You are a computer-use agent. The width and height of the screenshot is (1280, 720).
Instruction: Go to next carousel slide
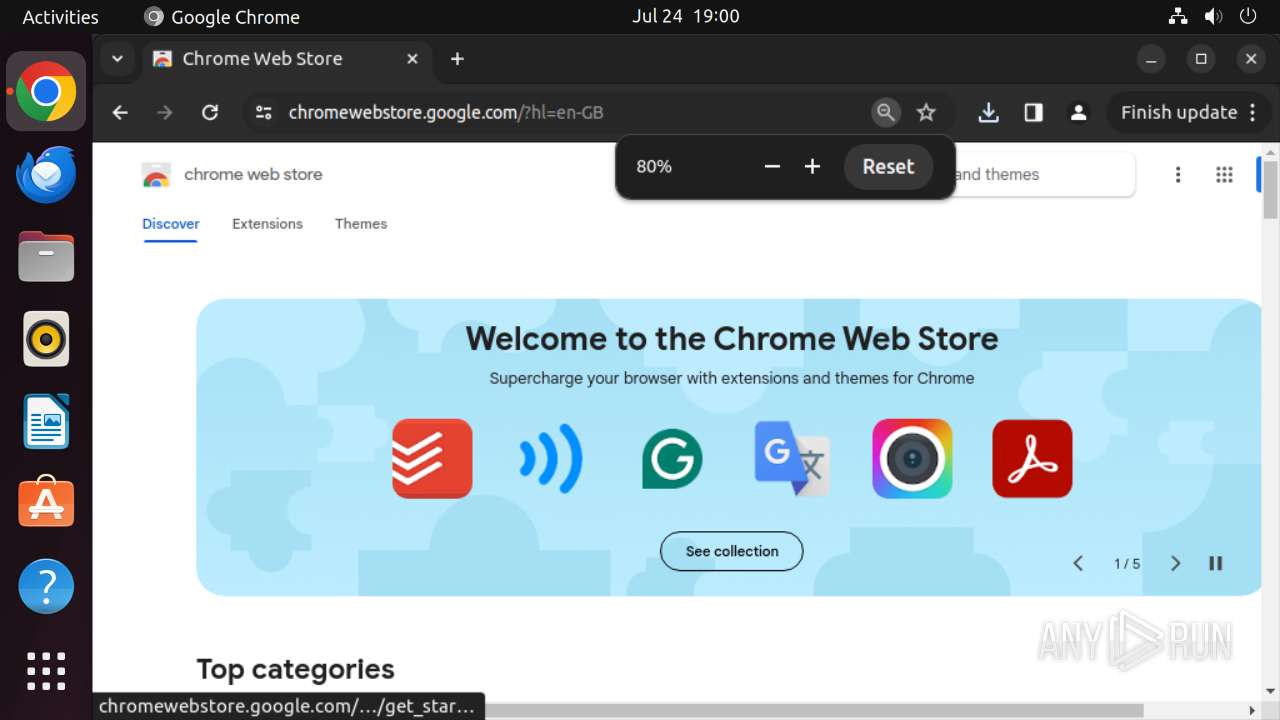pos(1175,564)
